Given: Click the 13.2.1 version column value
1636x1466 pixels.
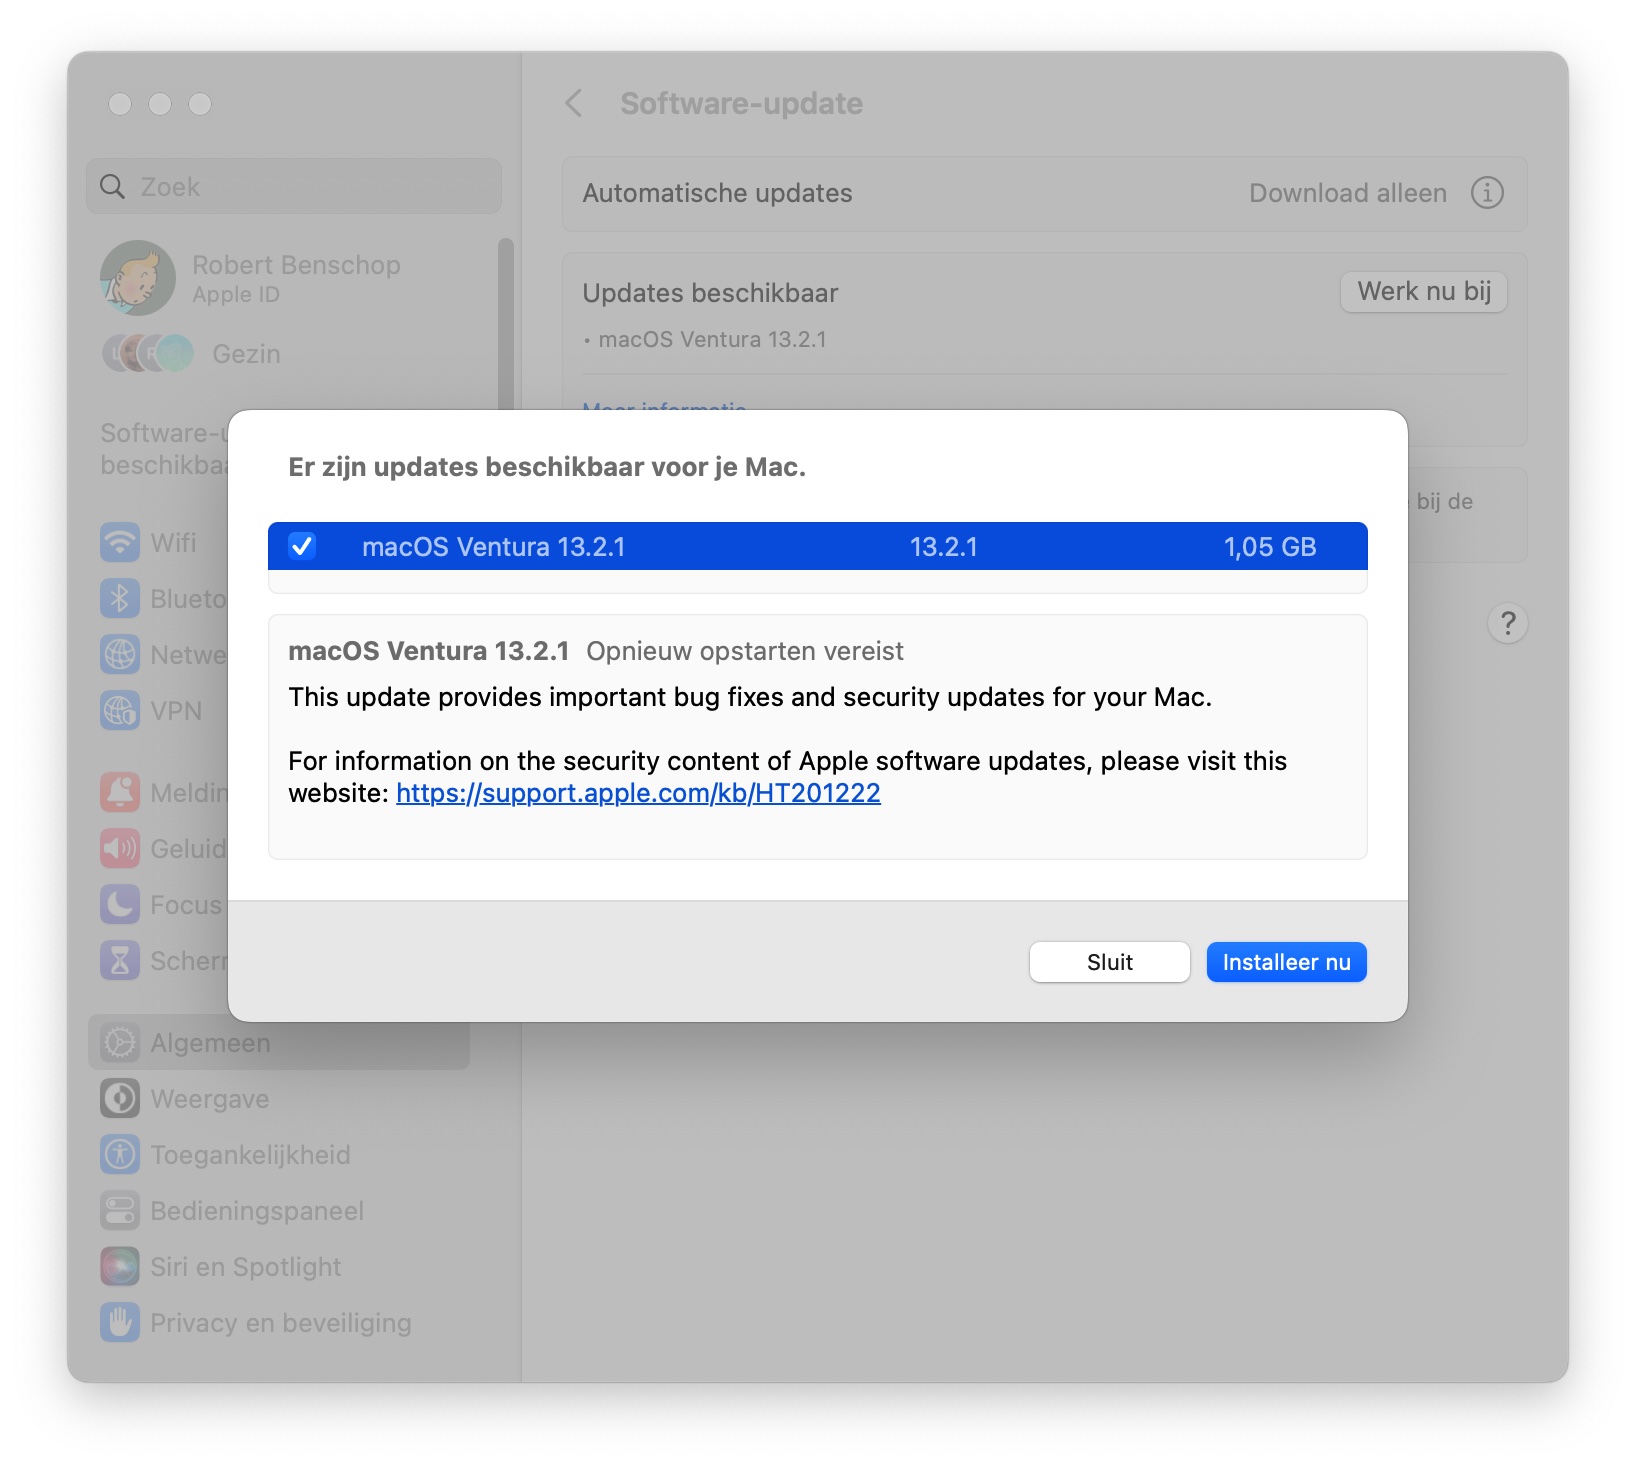Looking at the screenshot, I should click(944, 547).
